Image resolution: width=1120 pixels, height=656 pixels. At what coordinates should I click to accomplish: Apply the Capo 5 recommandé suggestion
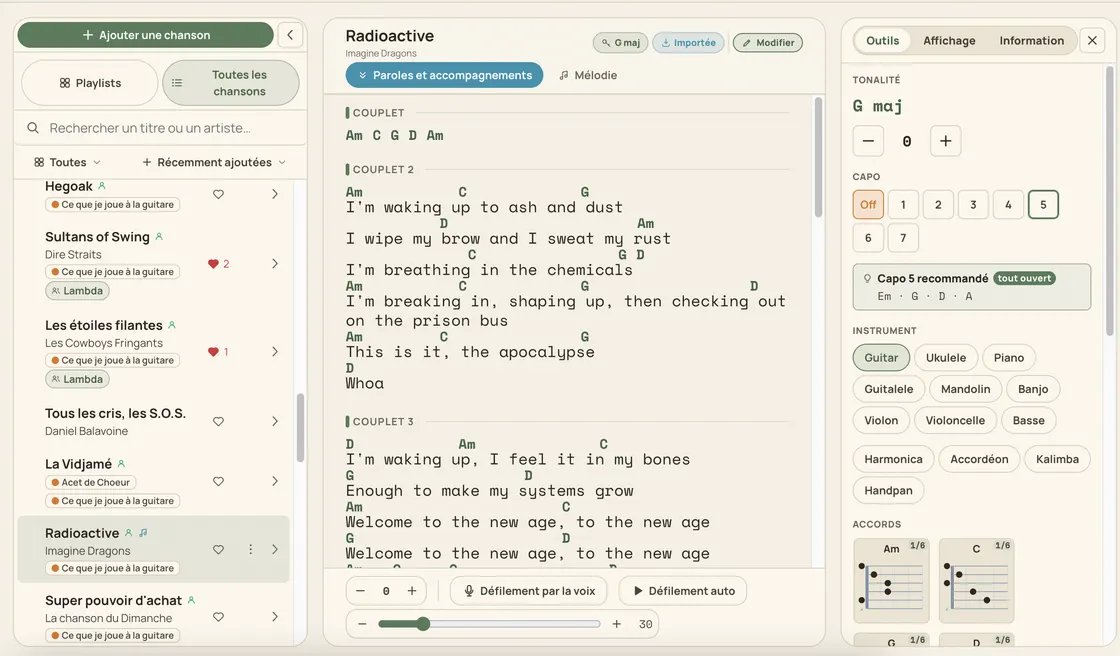coord(971,287)
